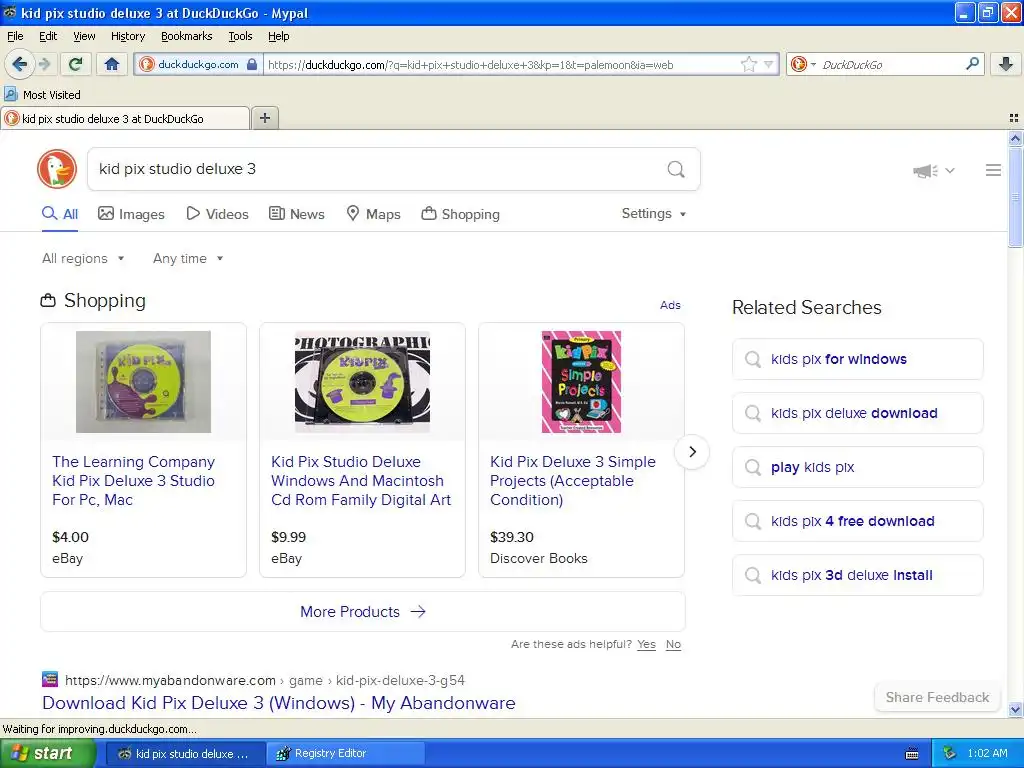Click the scrollbar down arrow
The height and width of the screenshot is (768, 1024).
pos(1015,709)
